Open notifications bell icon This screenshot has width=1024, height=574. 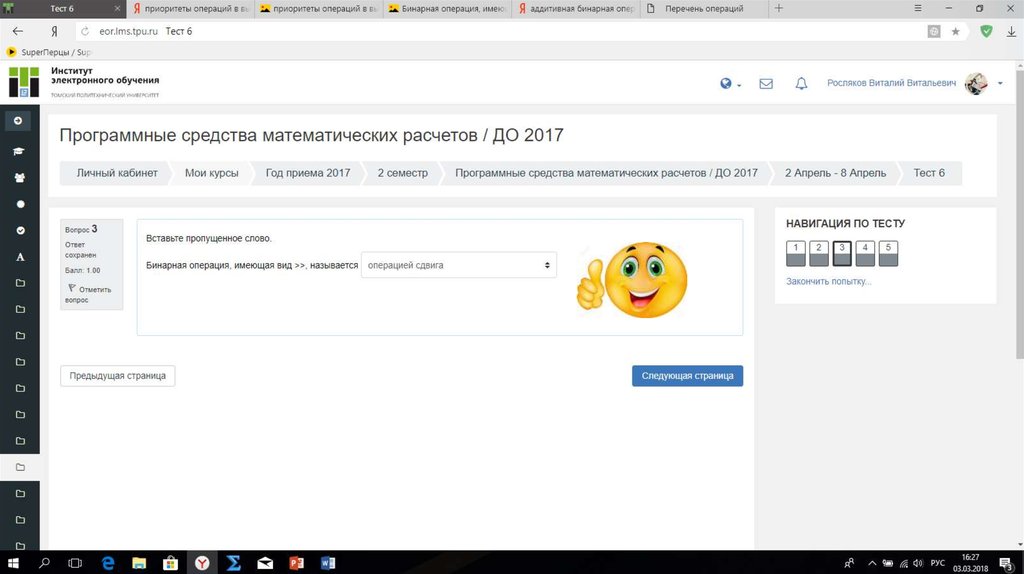(801, 84)
